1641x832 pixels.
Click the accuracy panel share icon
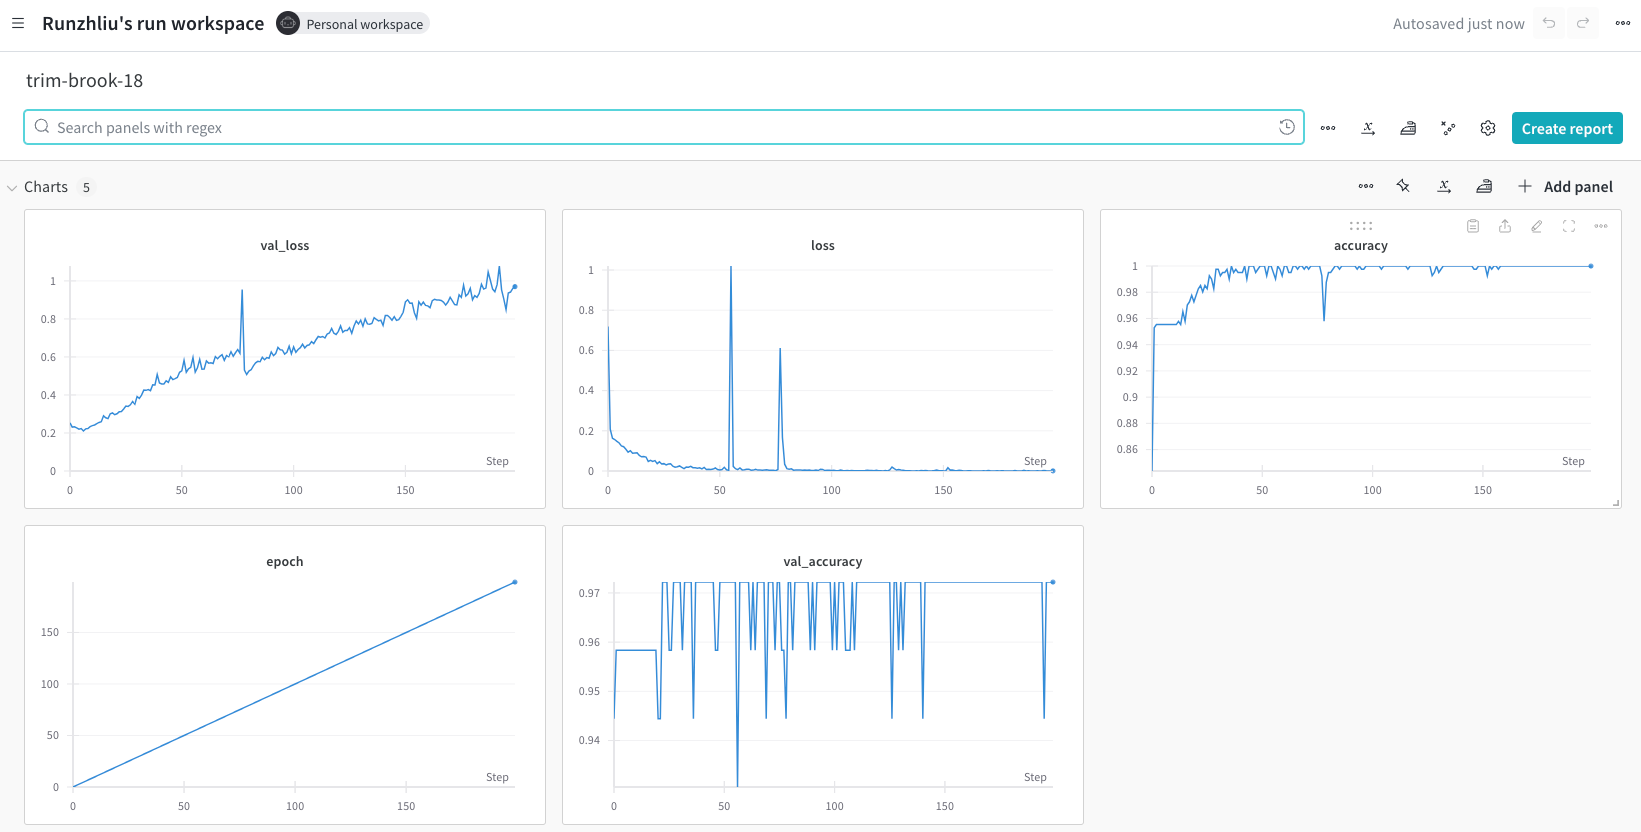pyautogui.click(x=1505, y=226)
